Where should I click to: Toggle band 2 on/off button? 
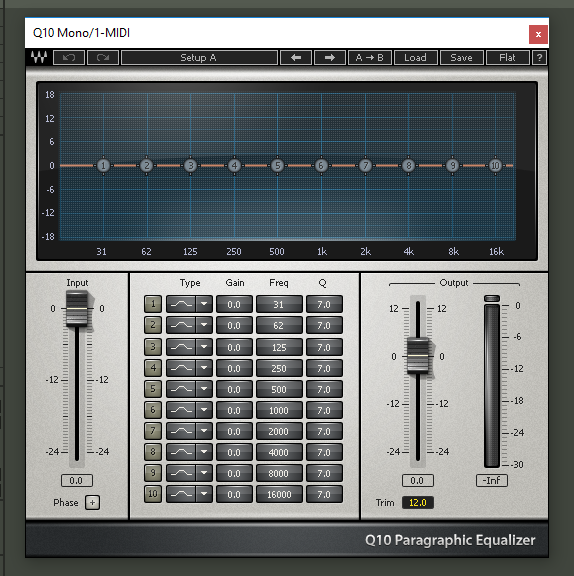point(153,325)
